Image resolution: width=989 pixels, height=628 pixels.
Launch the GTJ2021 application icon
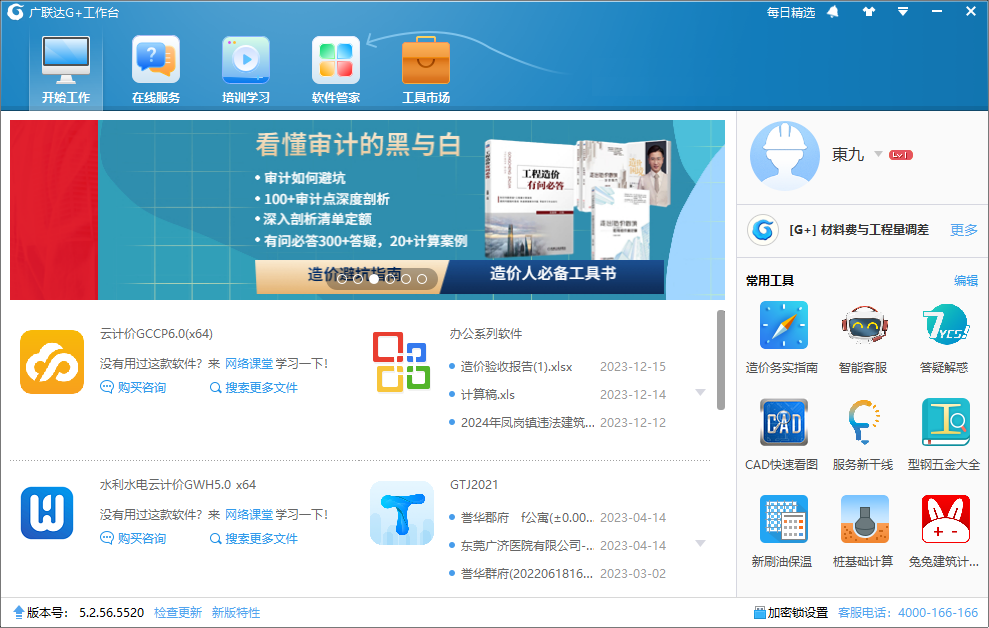point(402,513)
